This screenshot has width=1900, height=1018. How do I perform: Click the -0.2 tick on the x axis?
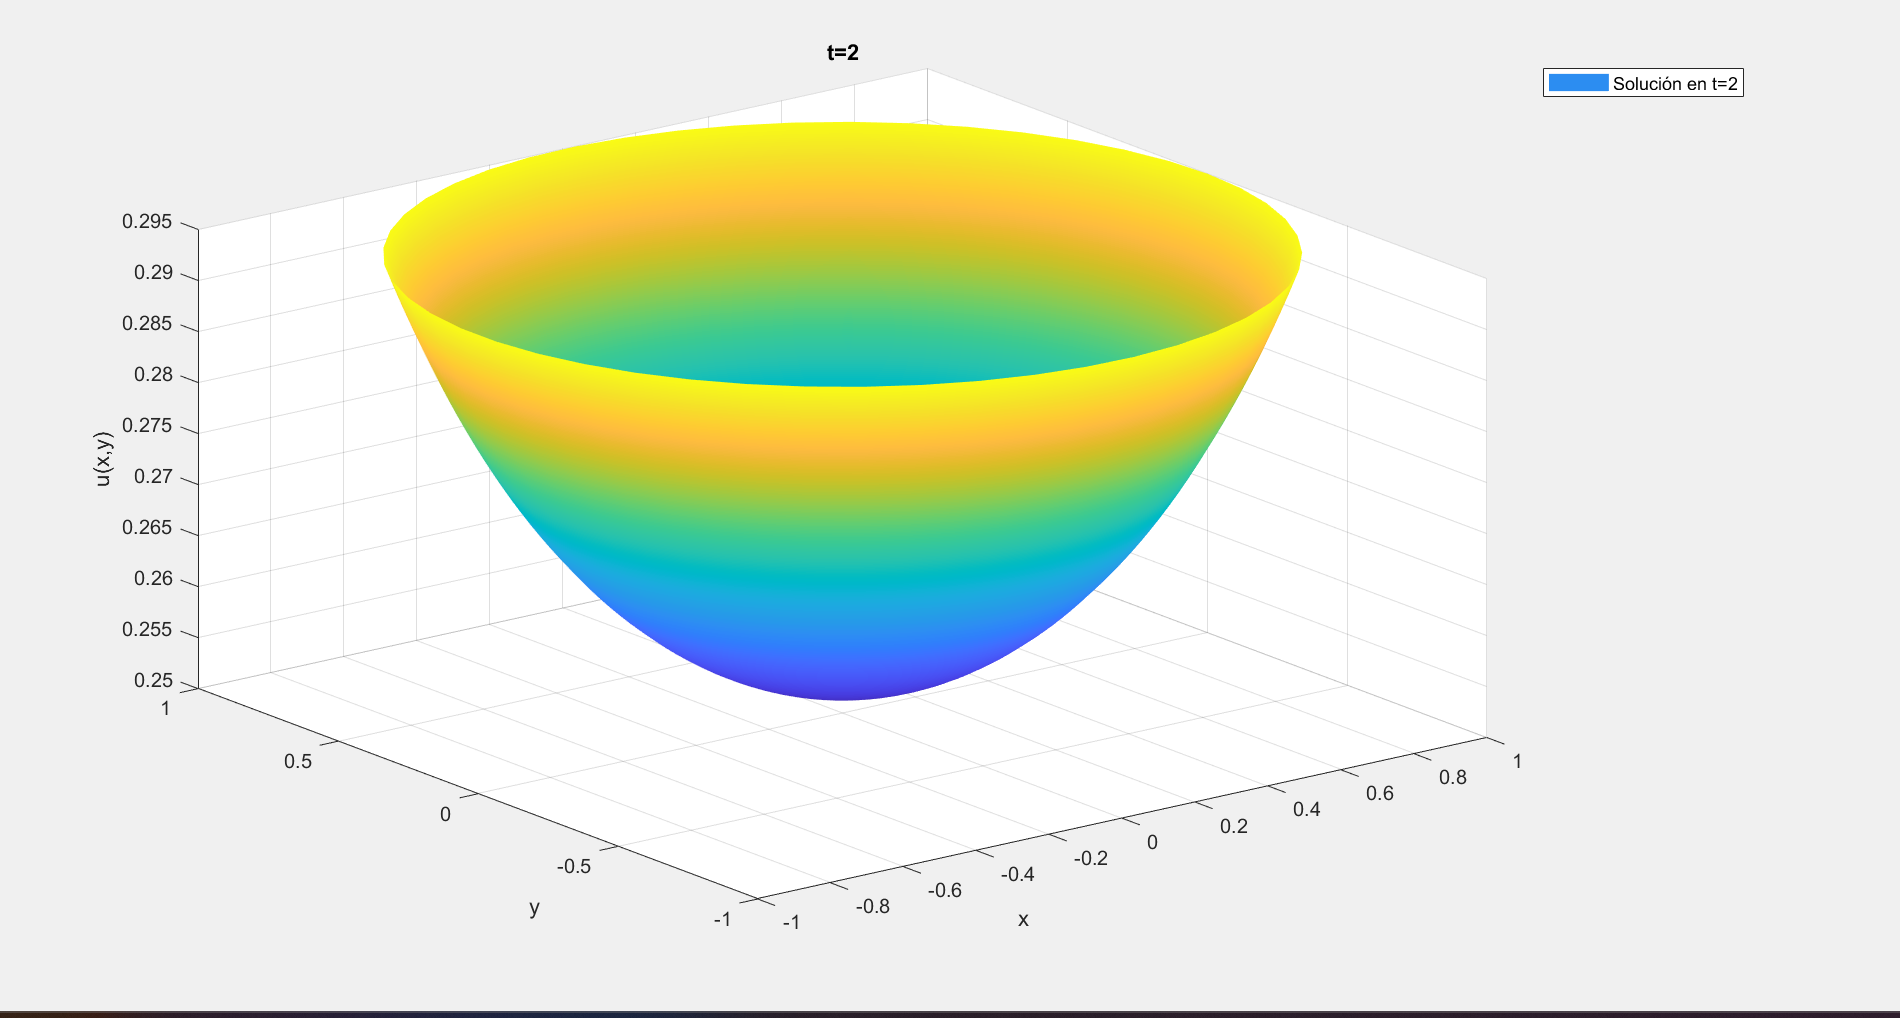pyautogui.click(x=1090, y=858)
